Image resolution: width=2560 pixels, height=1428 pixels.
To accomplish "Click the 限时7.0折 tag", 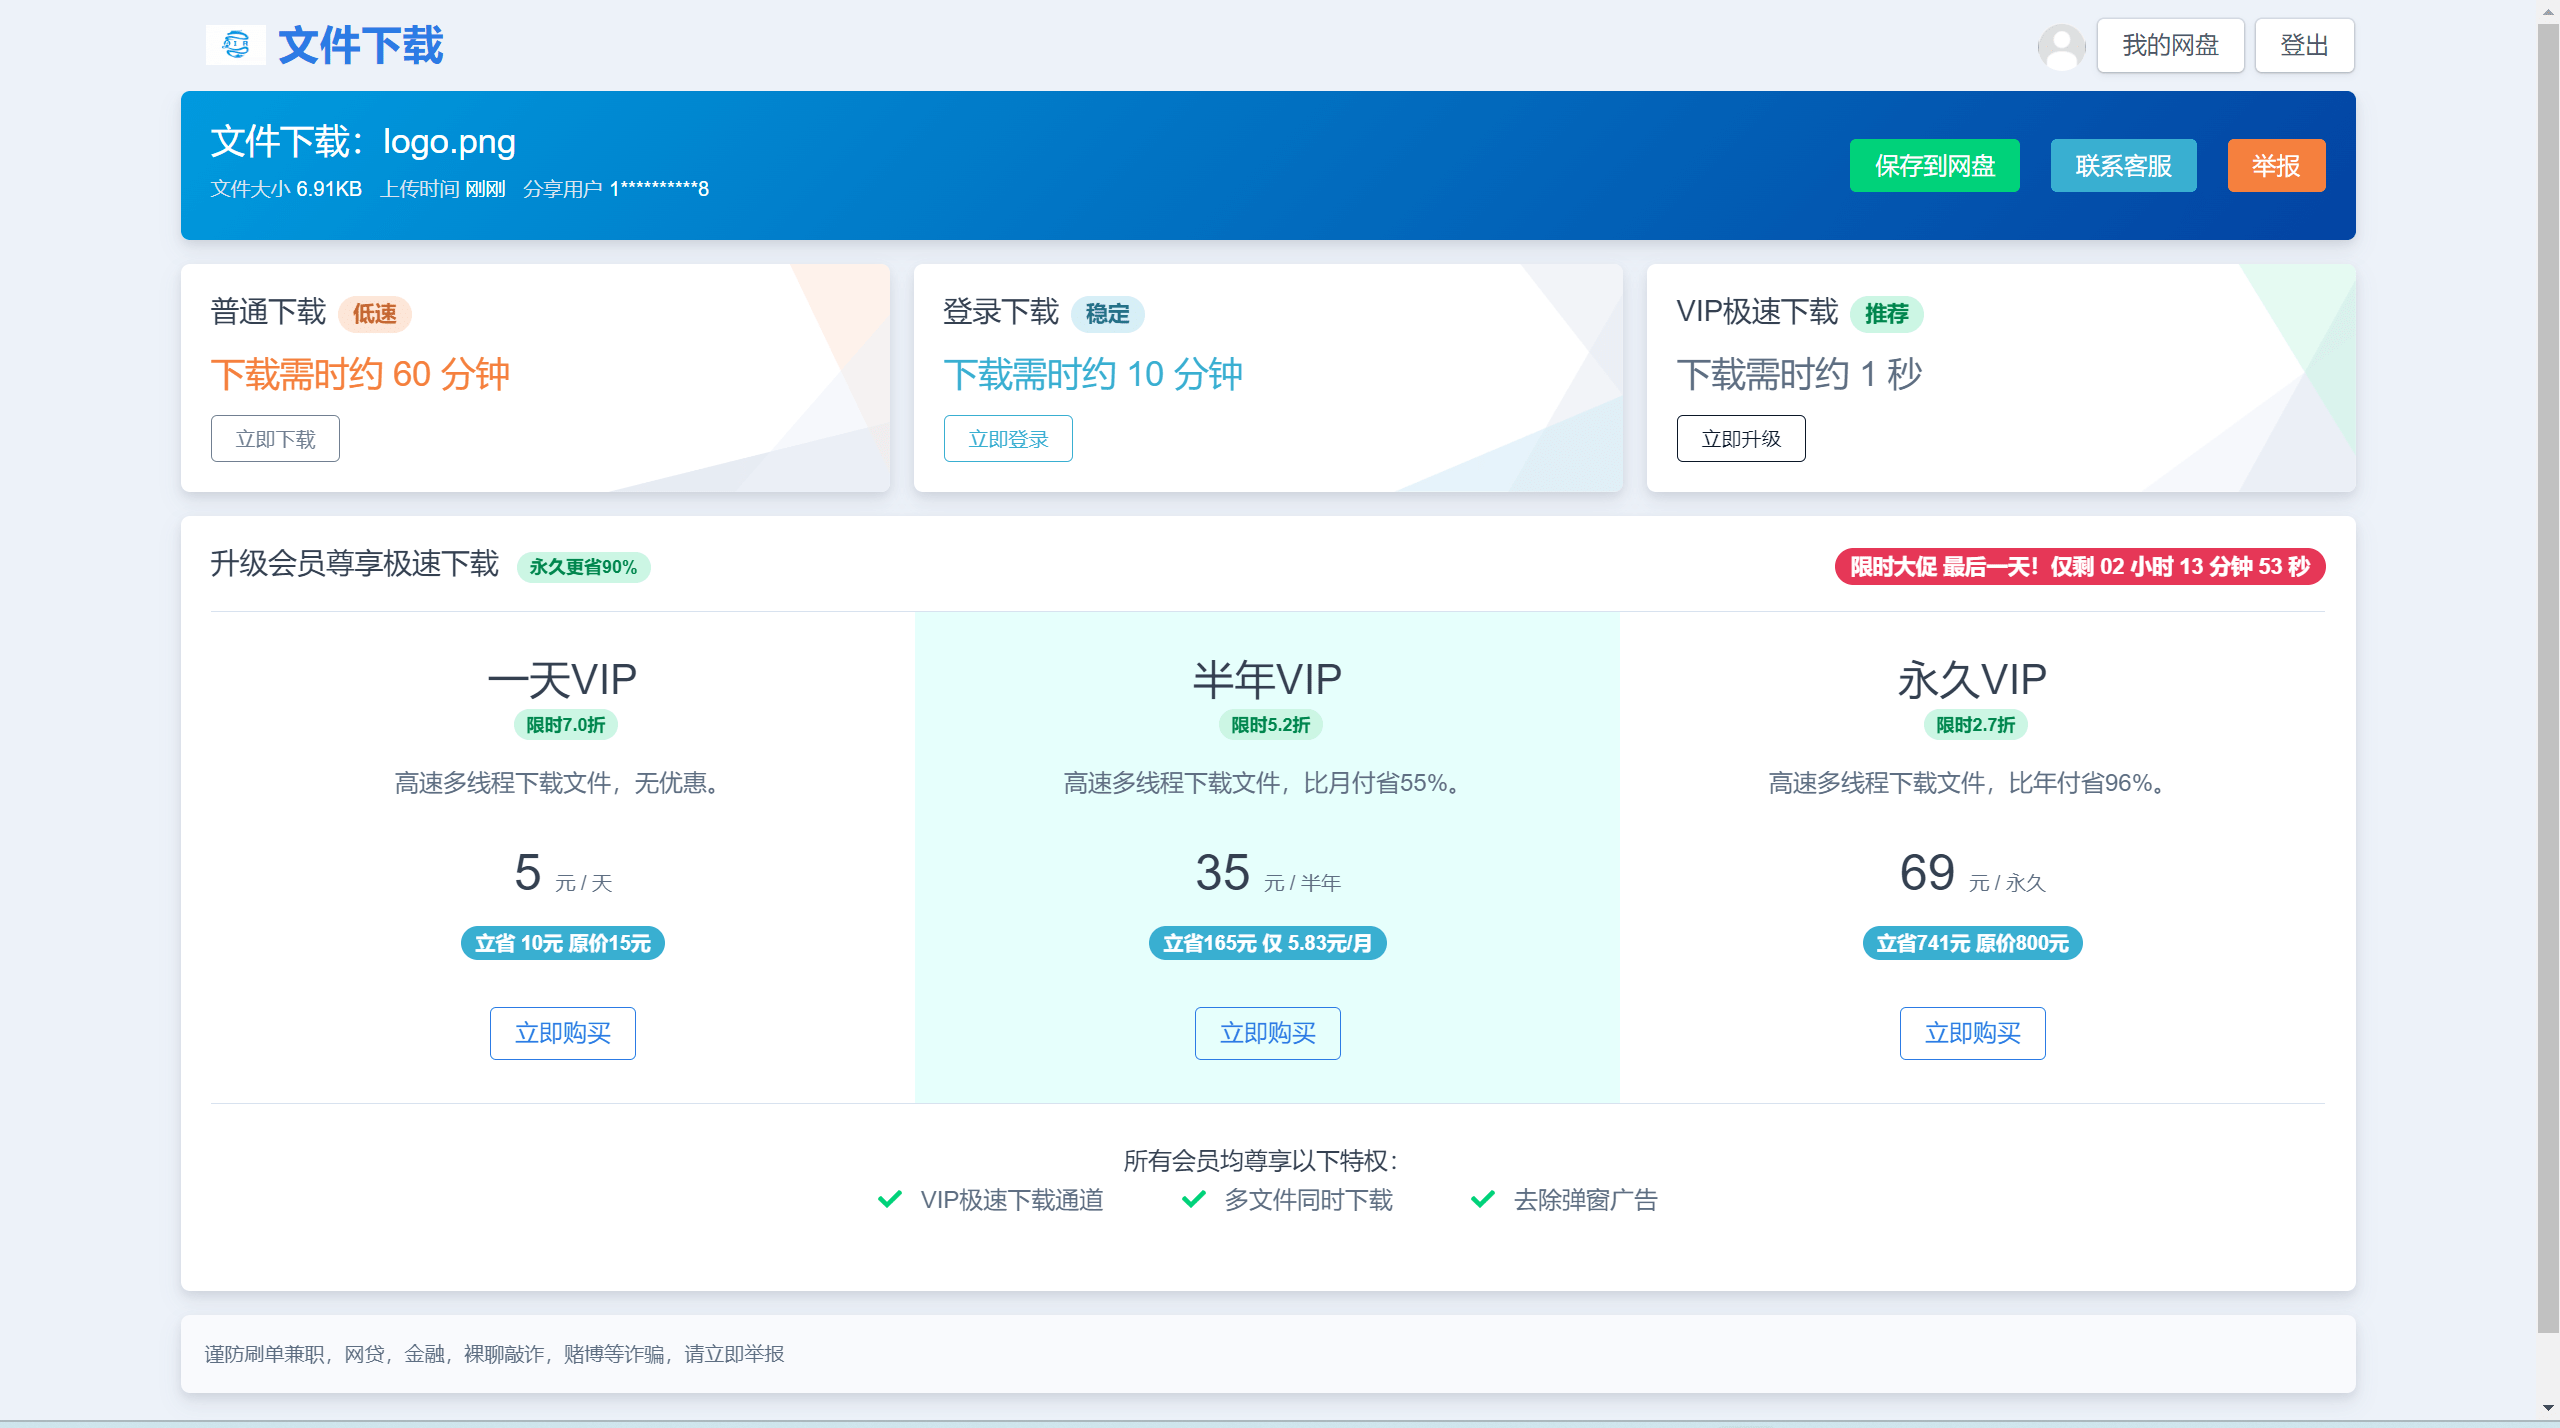I will click(566, 725).
